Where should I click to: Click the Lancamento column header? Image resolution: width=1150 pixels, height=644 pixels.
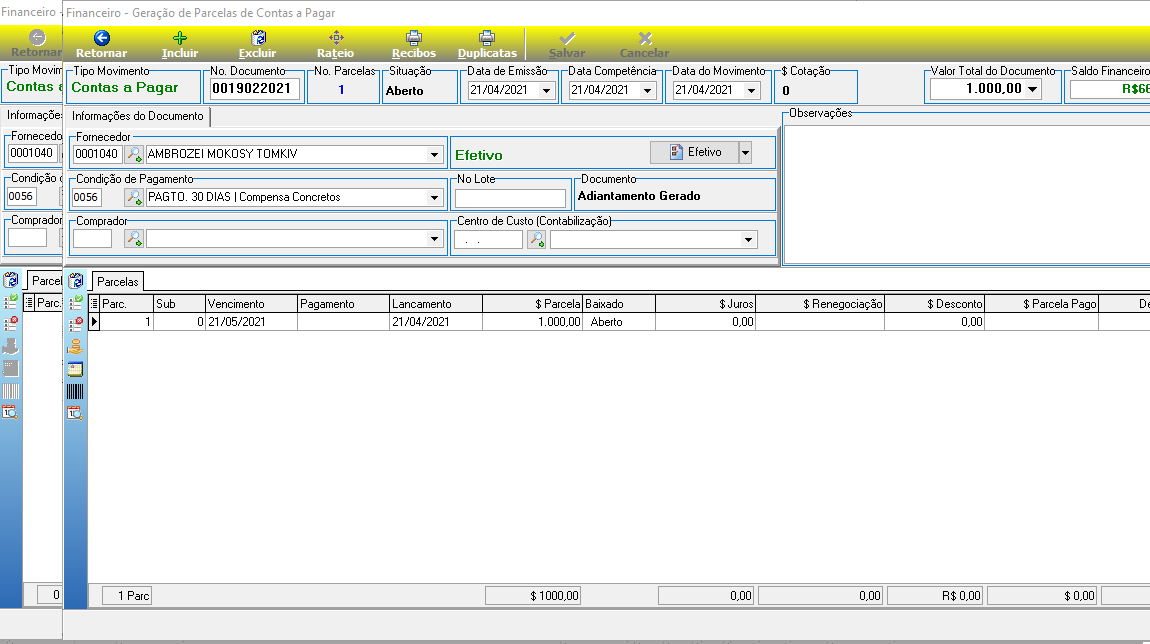coord(436,304)
